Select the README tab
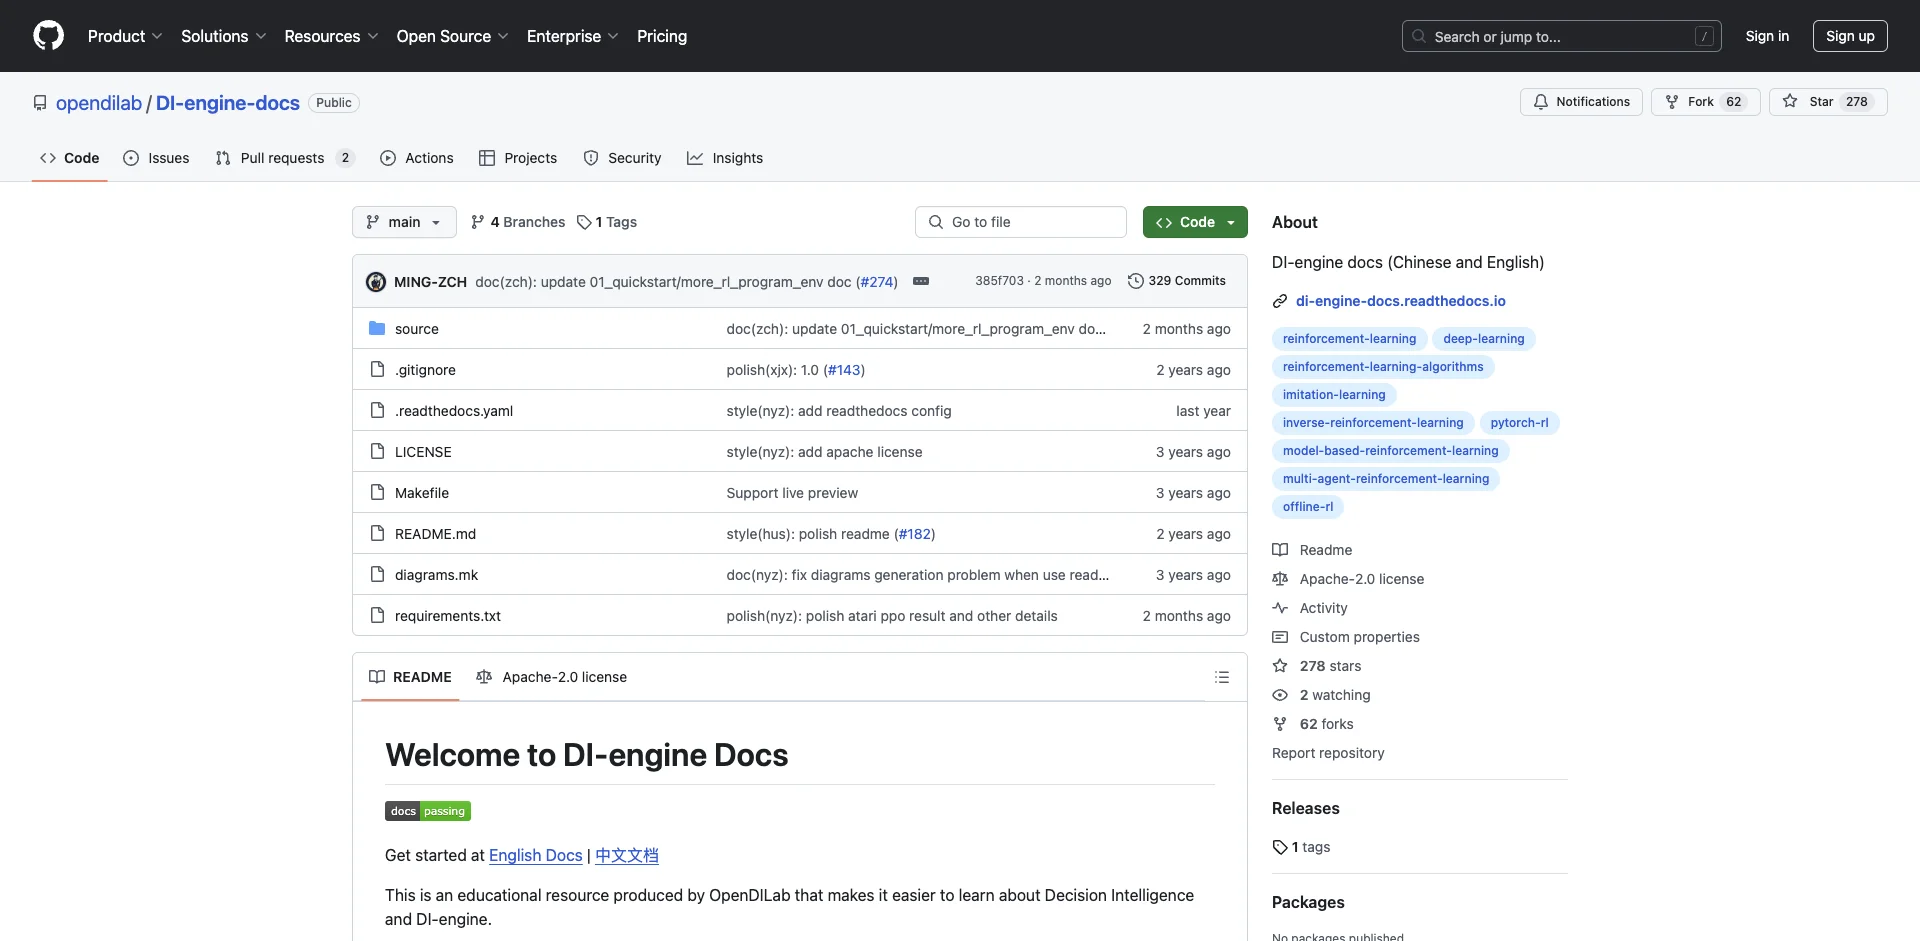The width and height of the screenshot is (1920, 941). [410, 677]
